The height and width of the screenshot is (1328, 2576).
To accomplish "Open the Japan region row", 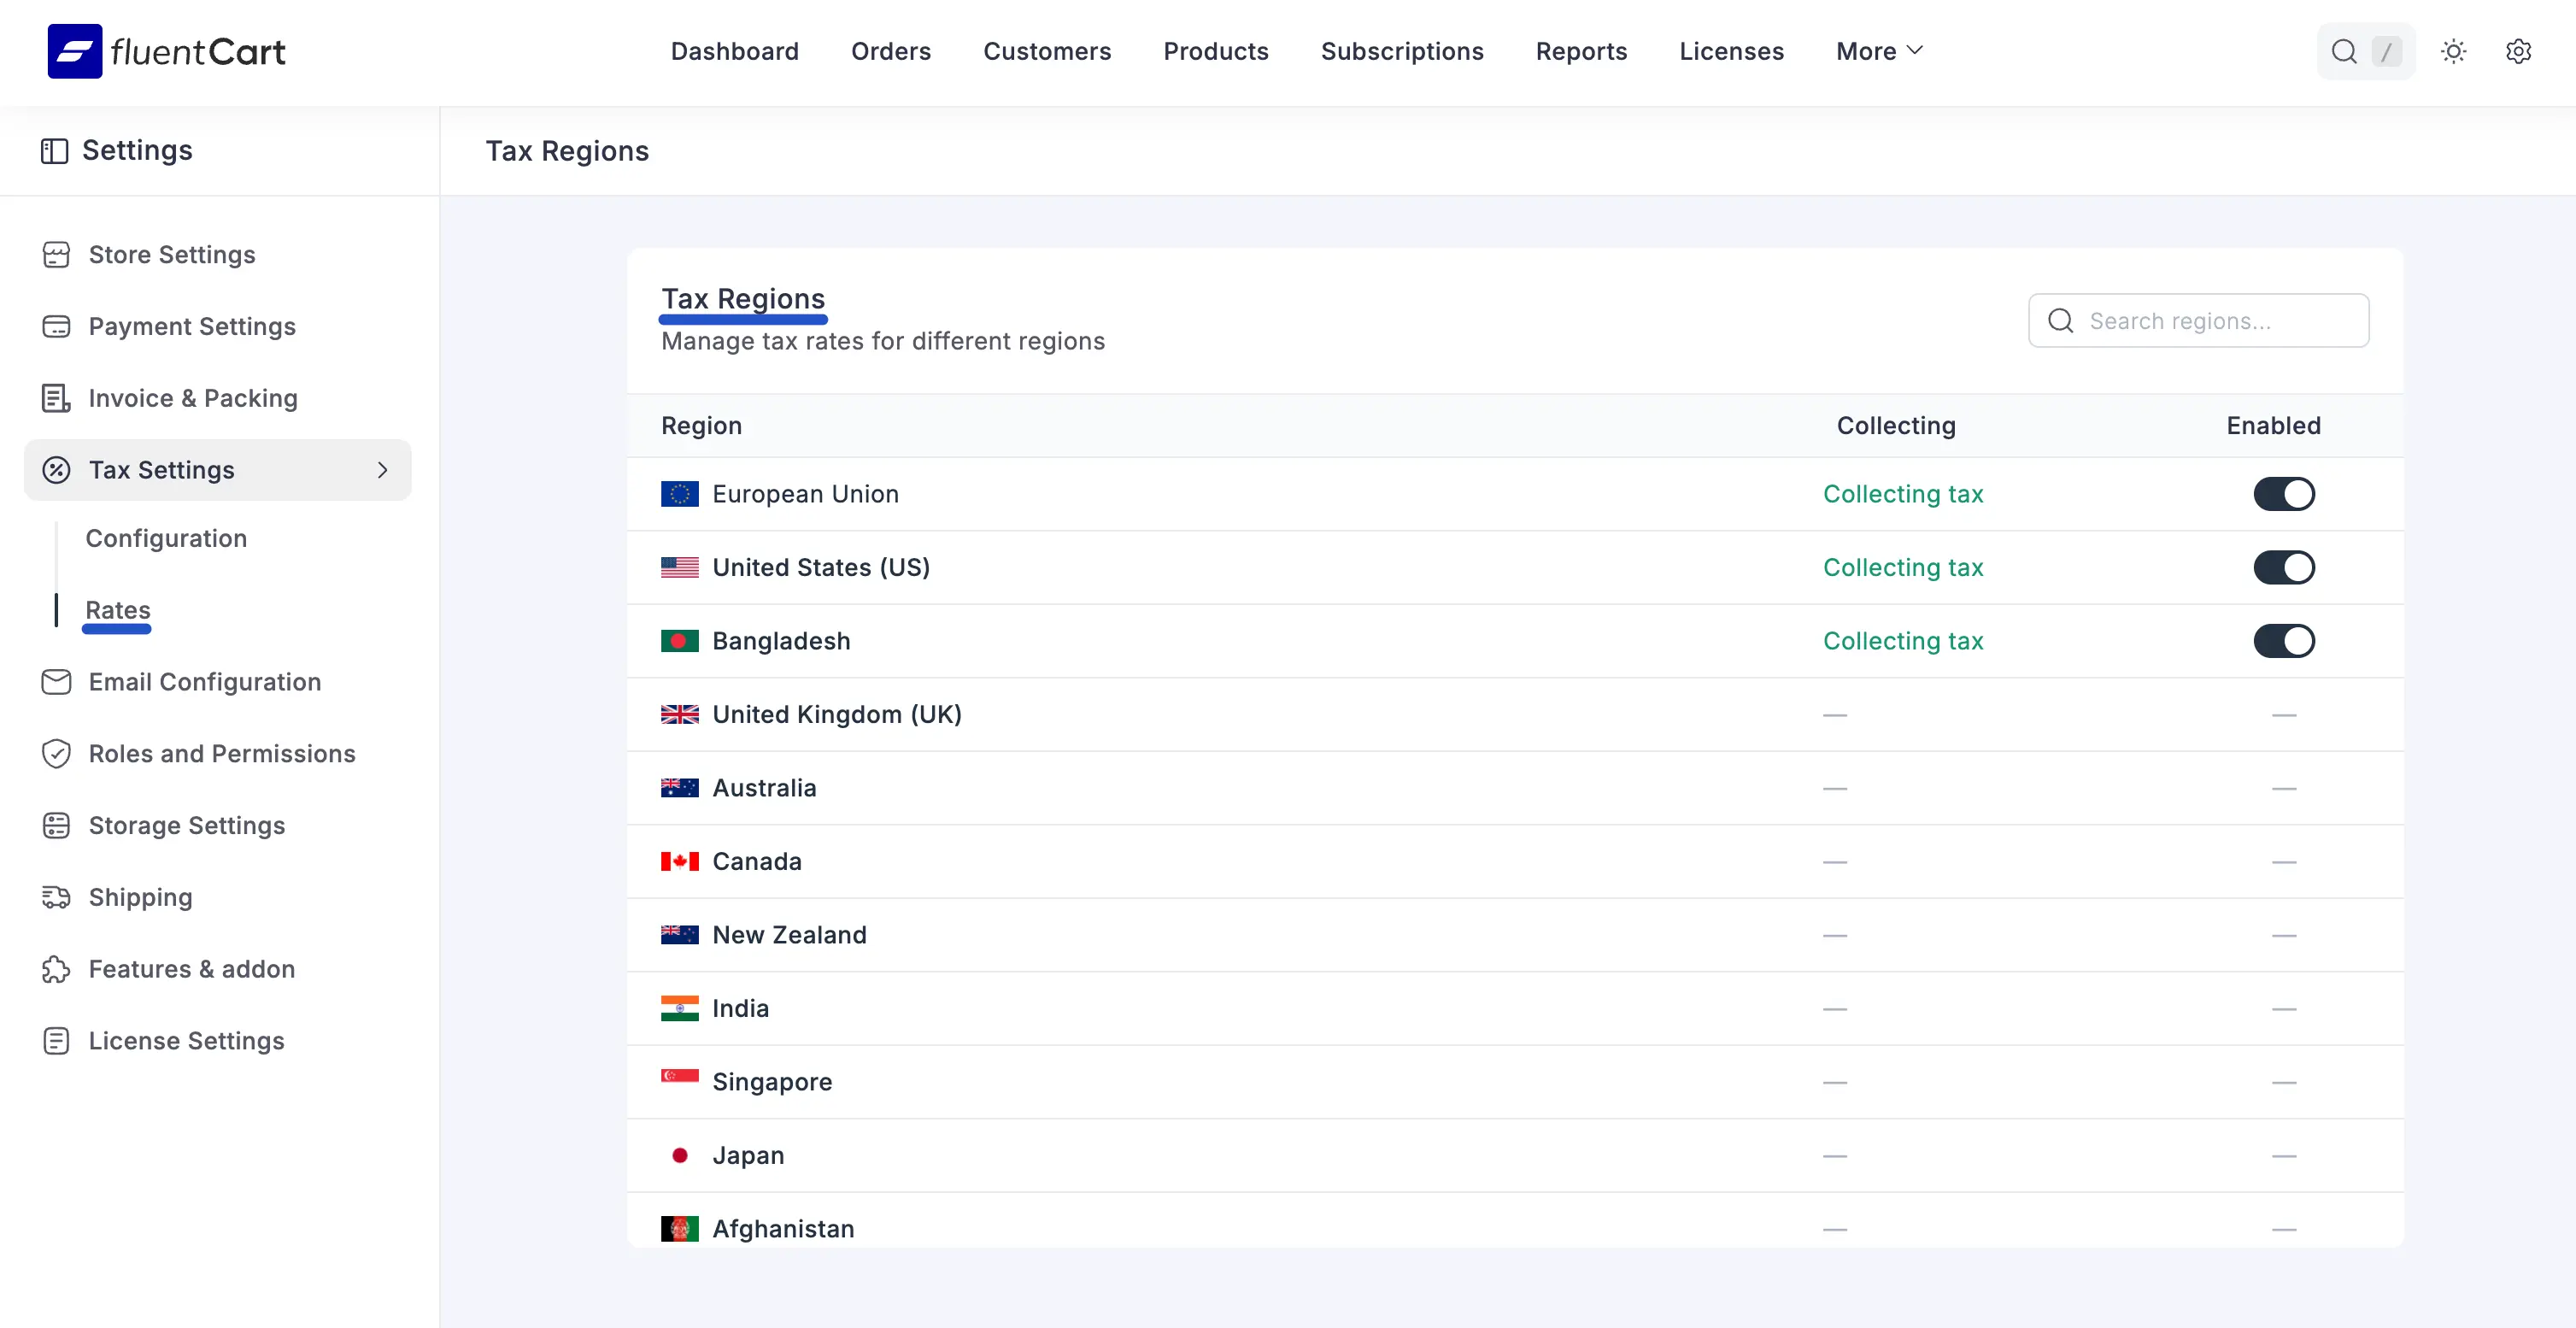I will coord(1515,1156).
